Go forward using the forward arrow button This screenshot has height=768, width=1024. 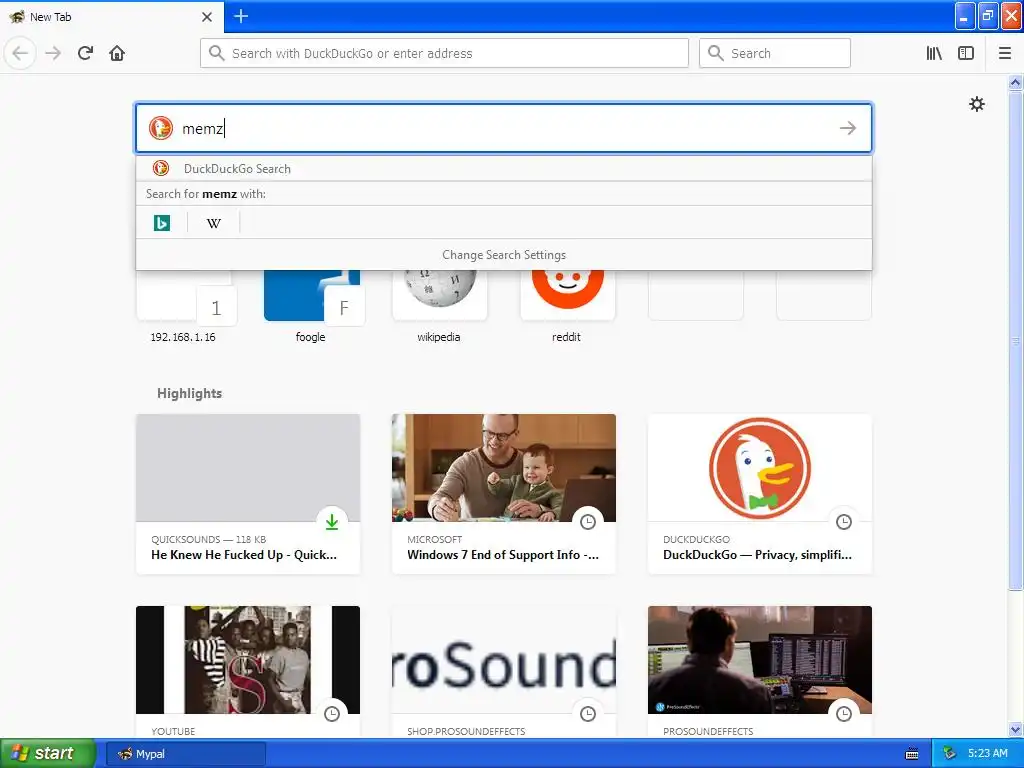pyautogui.click(x=53, y=53)
